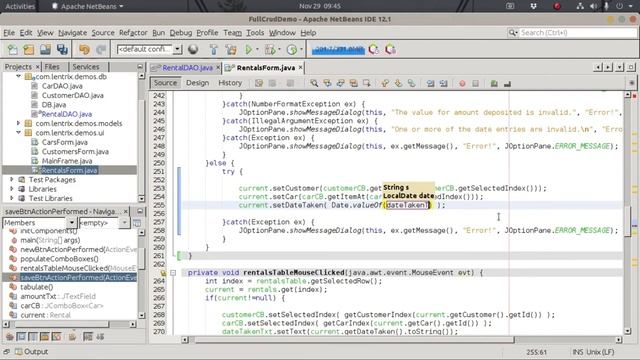Collapse the com.lentrix.demos.db package

tap(18, 76)
